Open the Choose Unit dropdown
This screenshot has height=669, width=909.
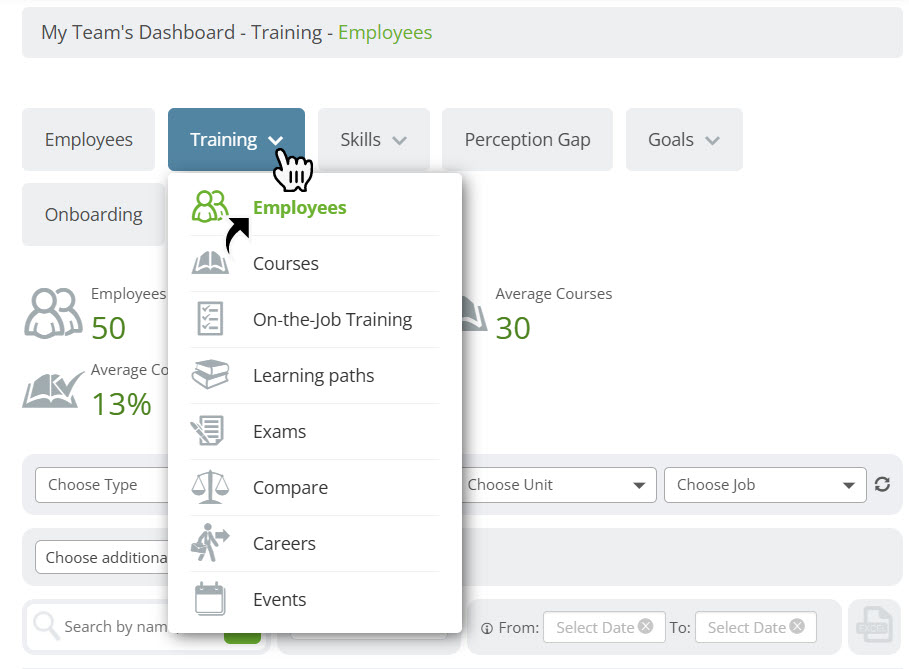pos(559,485)
